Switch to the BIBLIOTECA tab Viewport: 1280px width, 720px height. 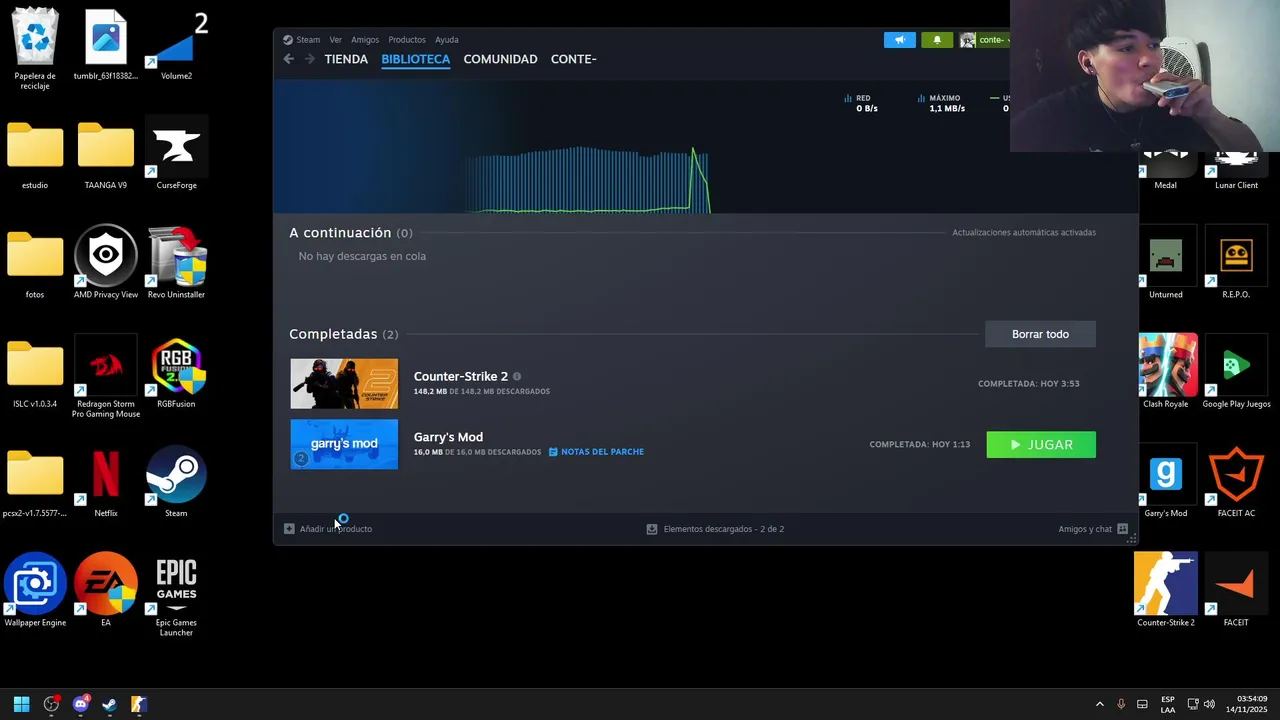click(416, 59)
